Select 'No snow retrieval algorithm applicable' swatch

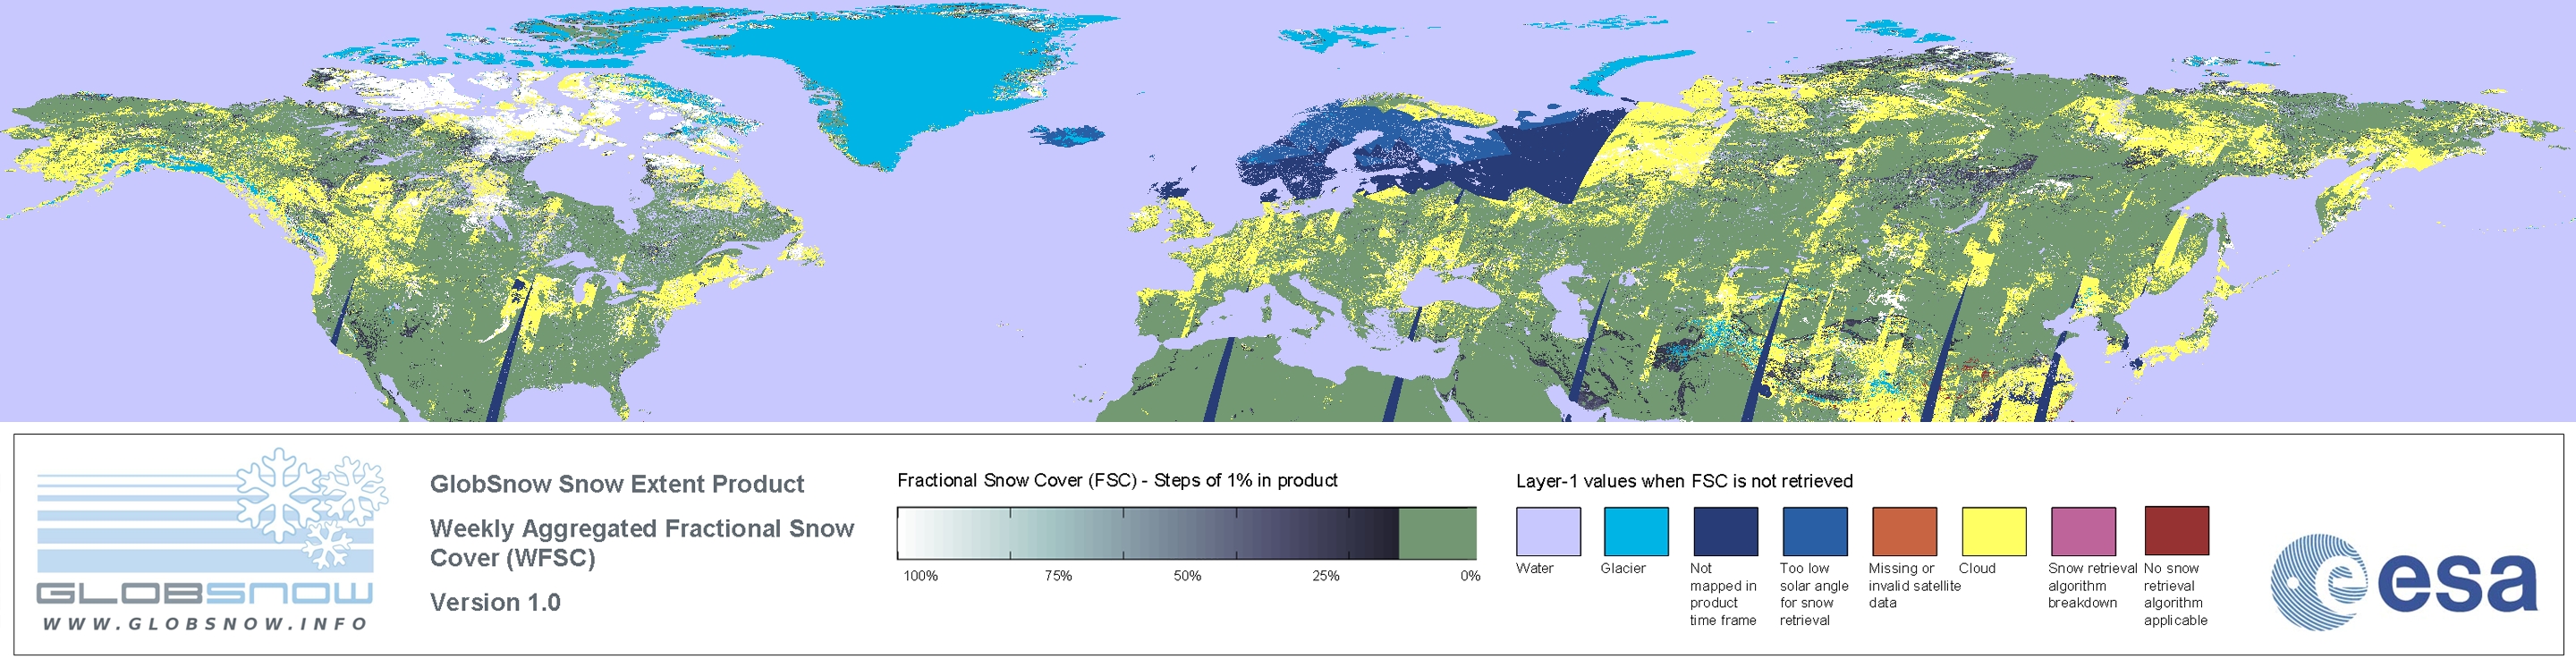click(x=2177, y=531)
